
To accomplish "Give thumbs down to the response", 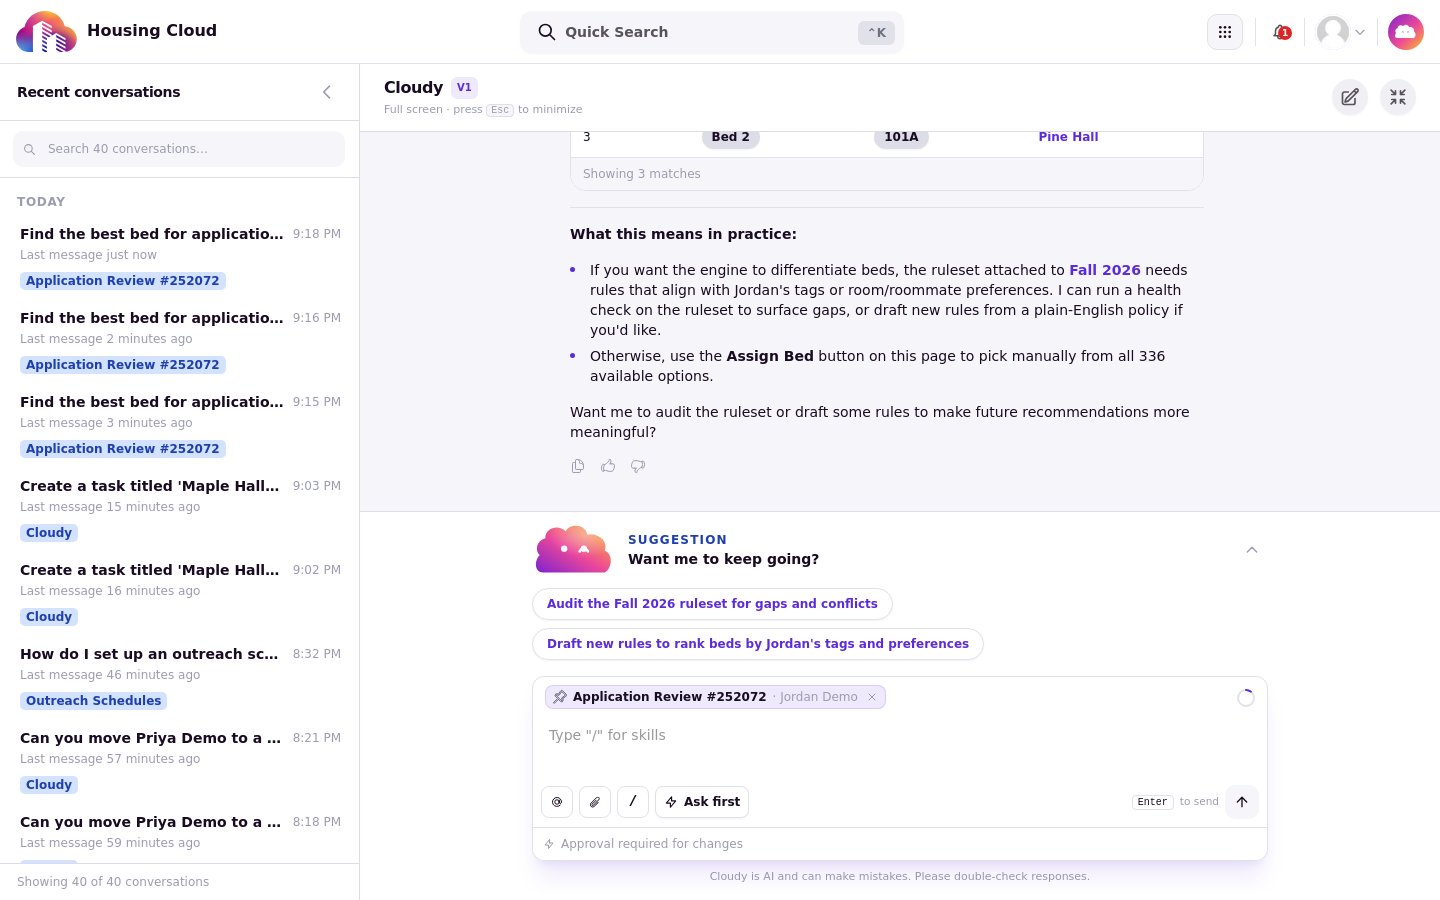I will pyautogui.click(x=638, y=466).
